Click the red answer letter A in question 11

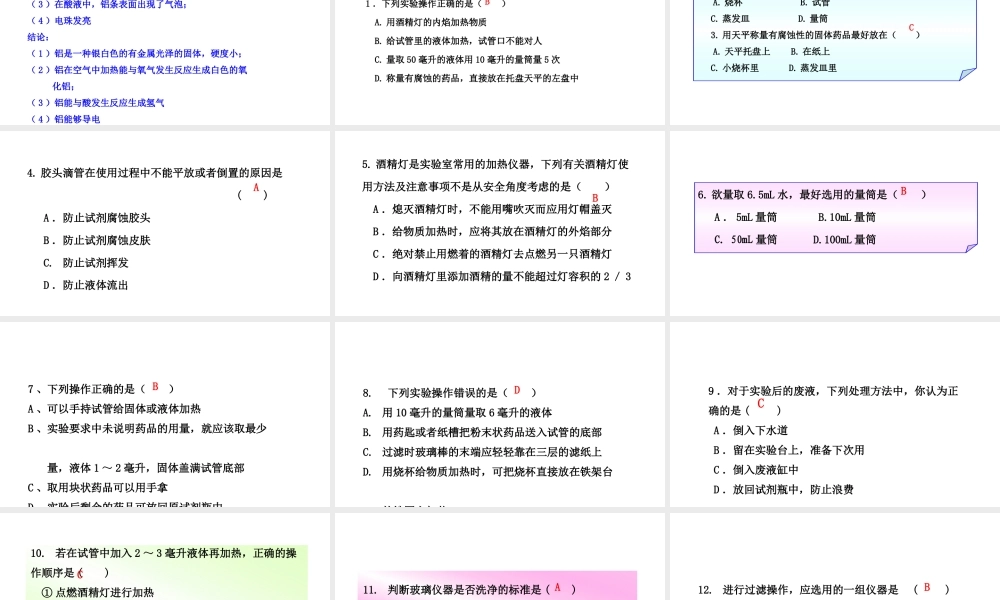click(x=557, y=588)
